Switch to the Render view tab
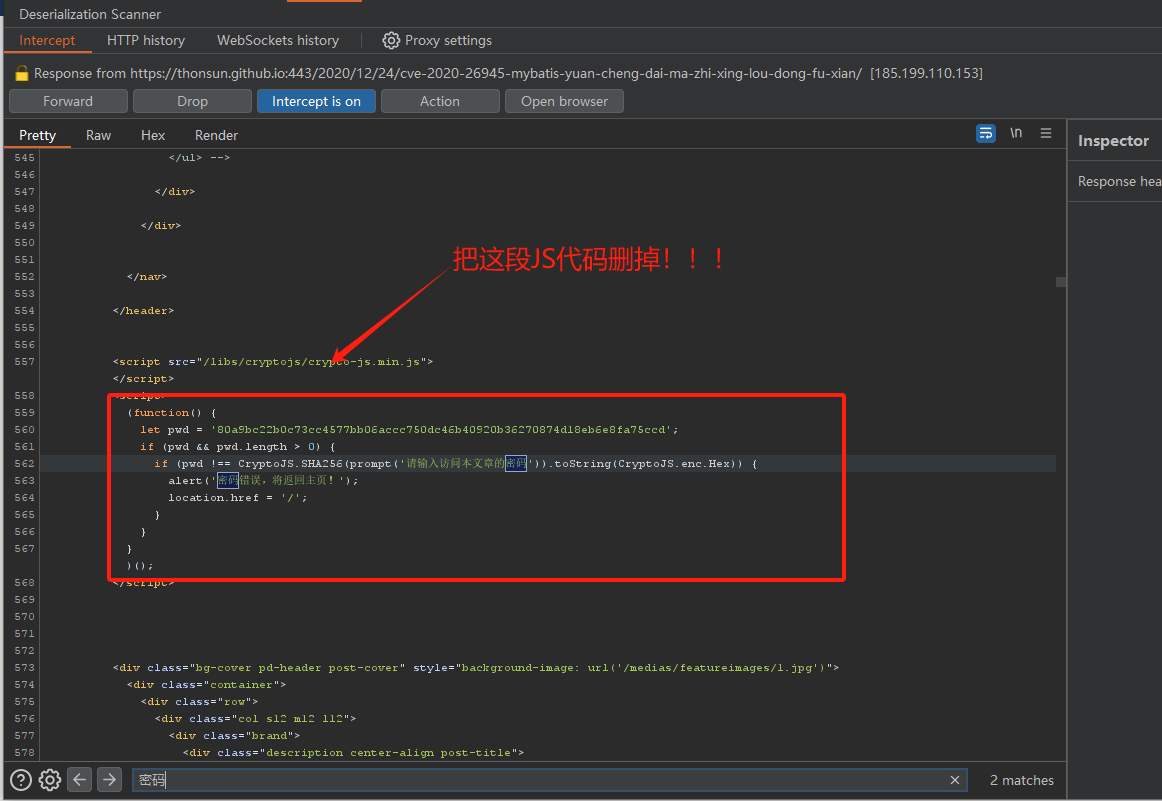Image resolution: width=1162 pixels, height=801 pixels. pyautogui.click(x=216, y=135)
